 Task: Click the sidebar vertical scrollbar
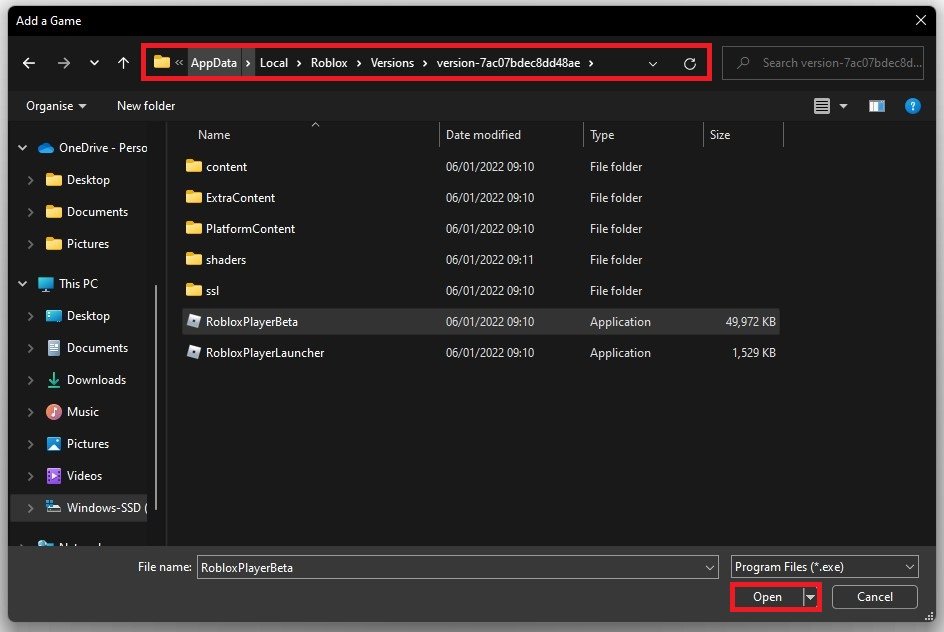(156, 397)
